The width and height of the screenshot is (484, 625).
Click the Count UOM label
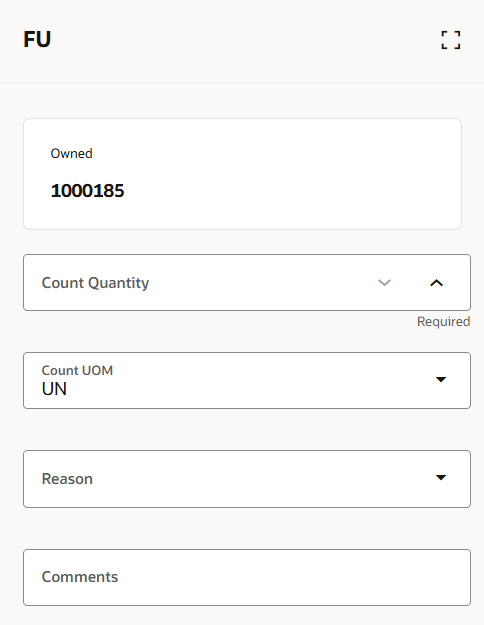point(77,370)
